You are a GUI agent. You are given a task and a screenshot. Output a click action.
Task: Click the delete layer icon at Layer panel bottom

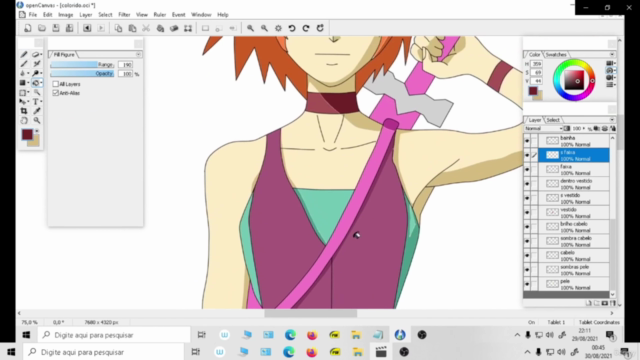(x=613, y=303)
